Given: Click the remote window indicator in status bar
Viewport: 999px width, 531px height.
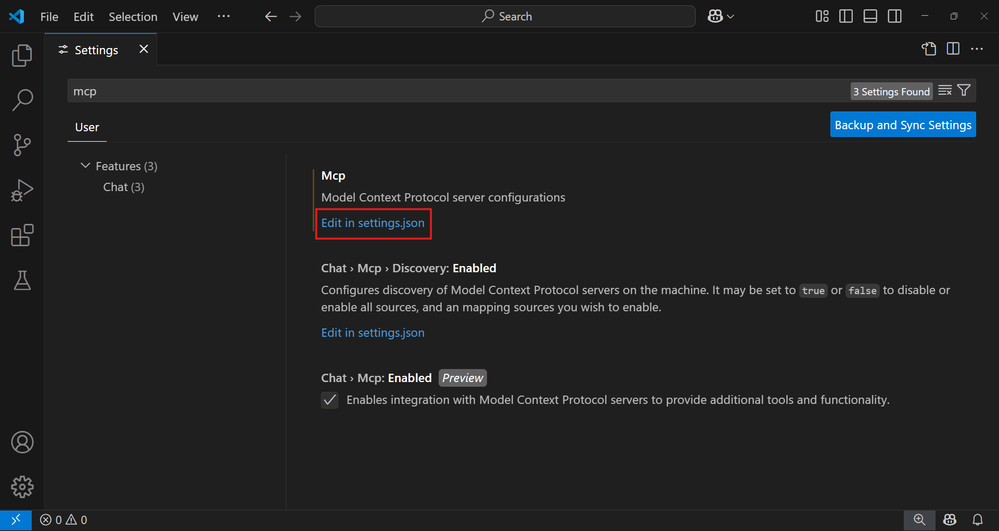Looking at the screenshot, I should tap(15, 520).
